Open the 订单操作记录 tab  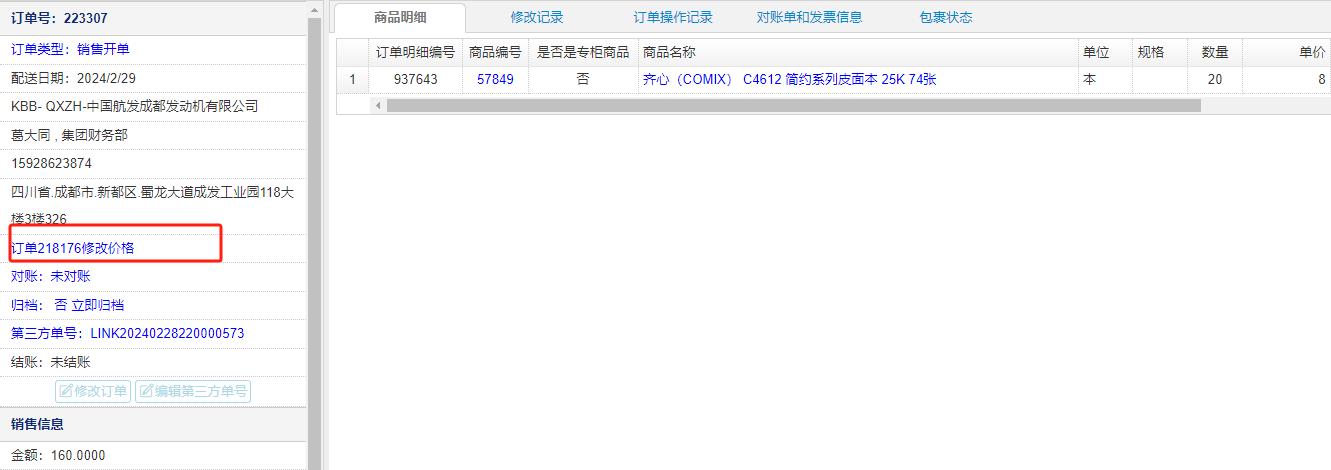click(673, 17)
